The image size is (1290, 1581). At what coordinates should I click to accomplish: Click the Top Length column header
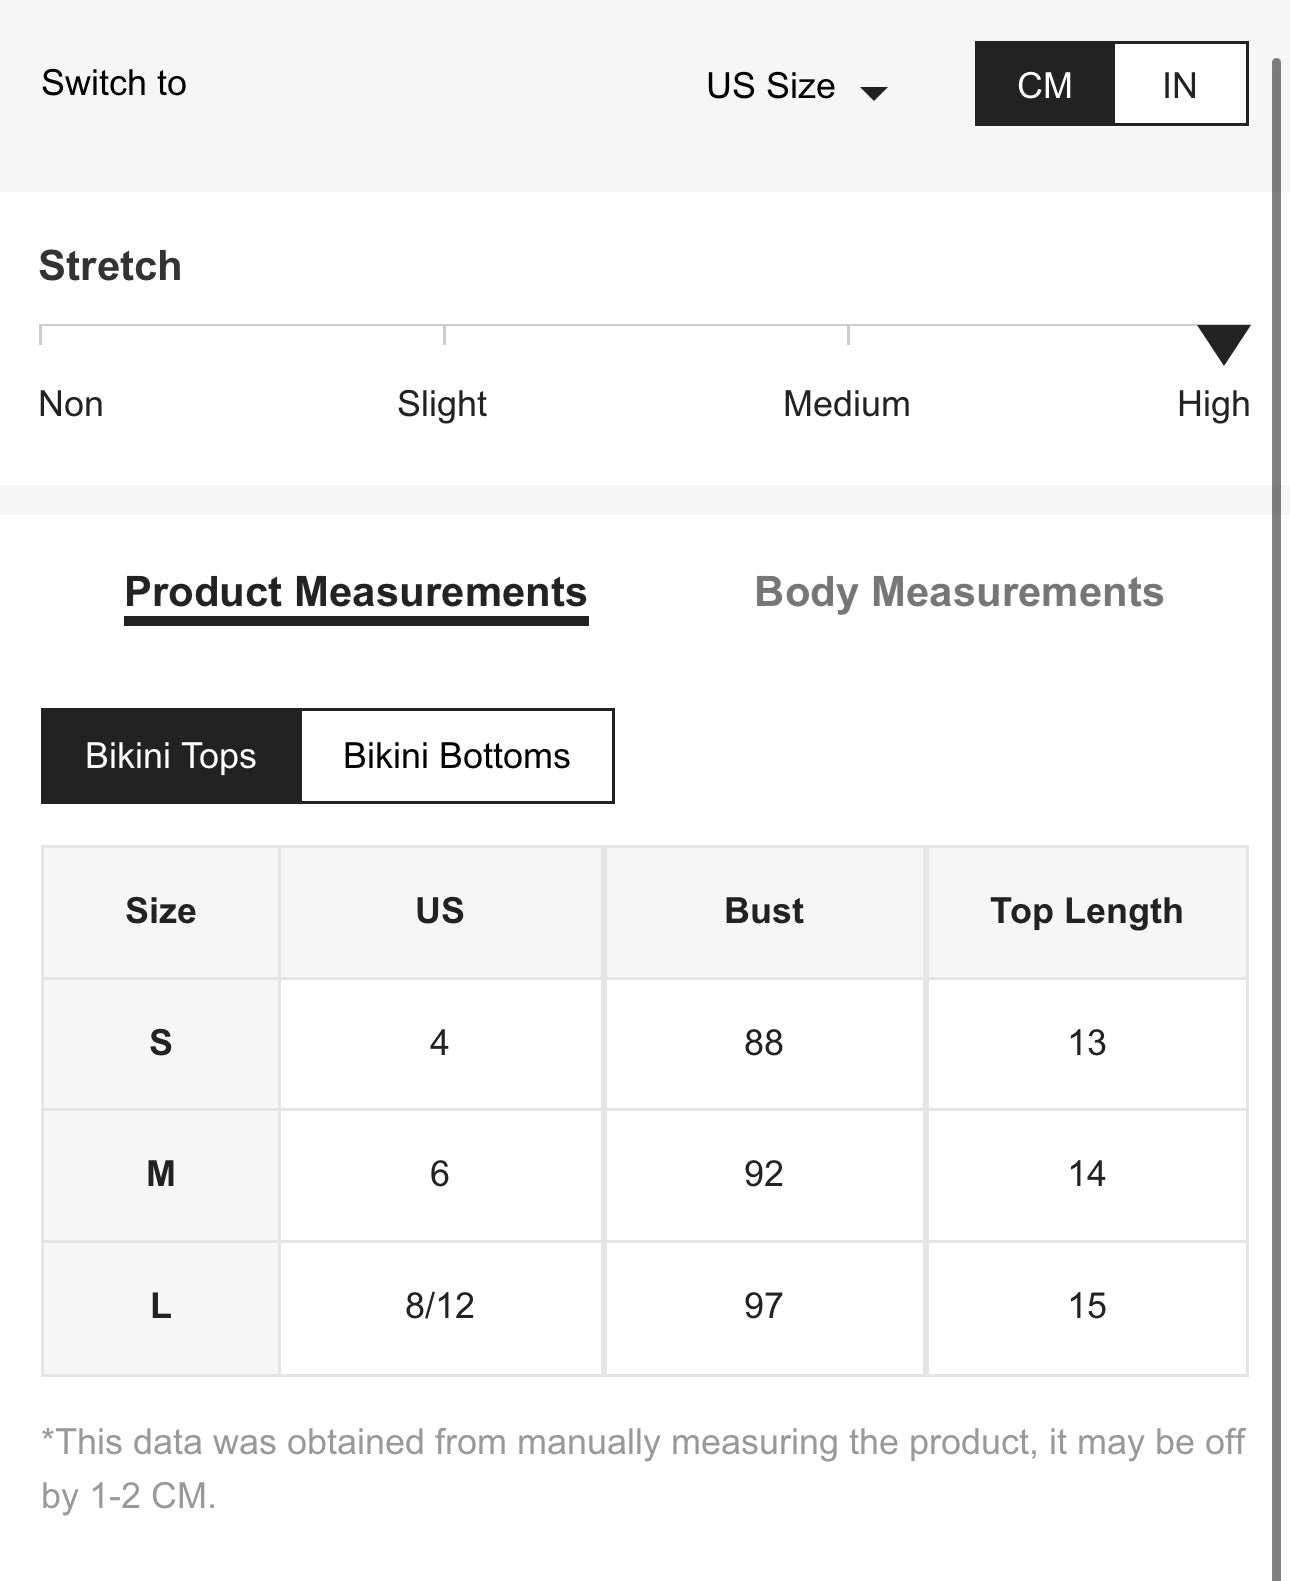click(x=1087, y=911)
